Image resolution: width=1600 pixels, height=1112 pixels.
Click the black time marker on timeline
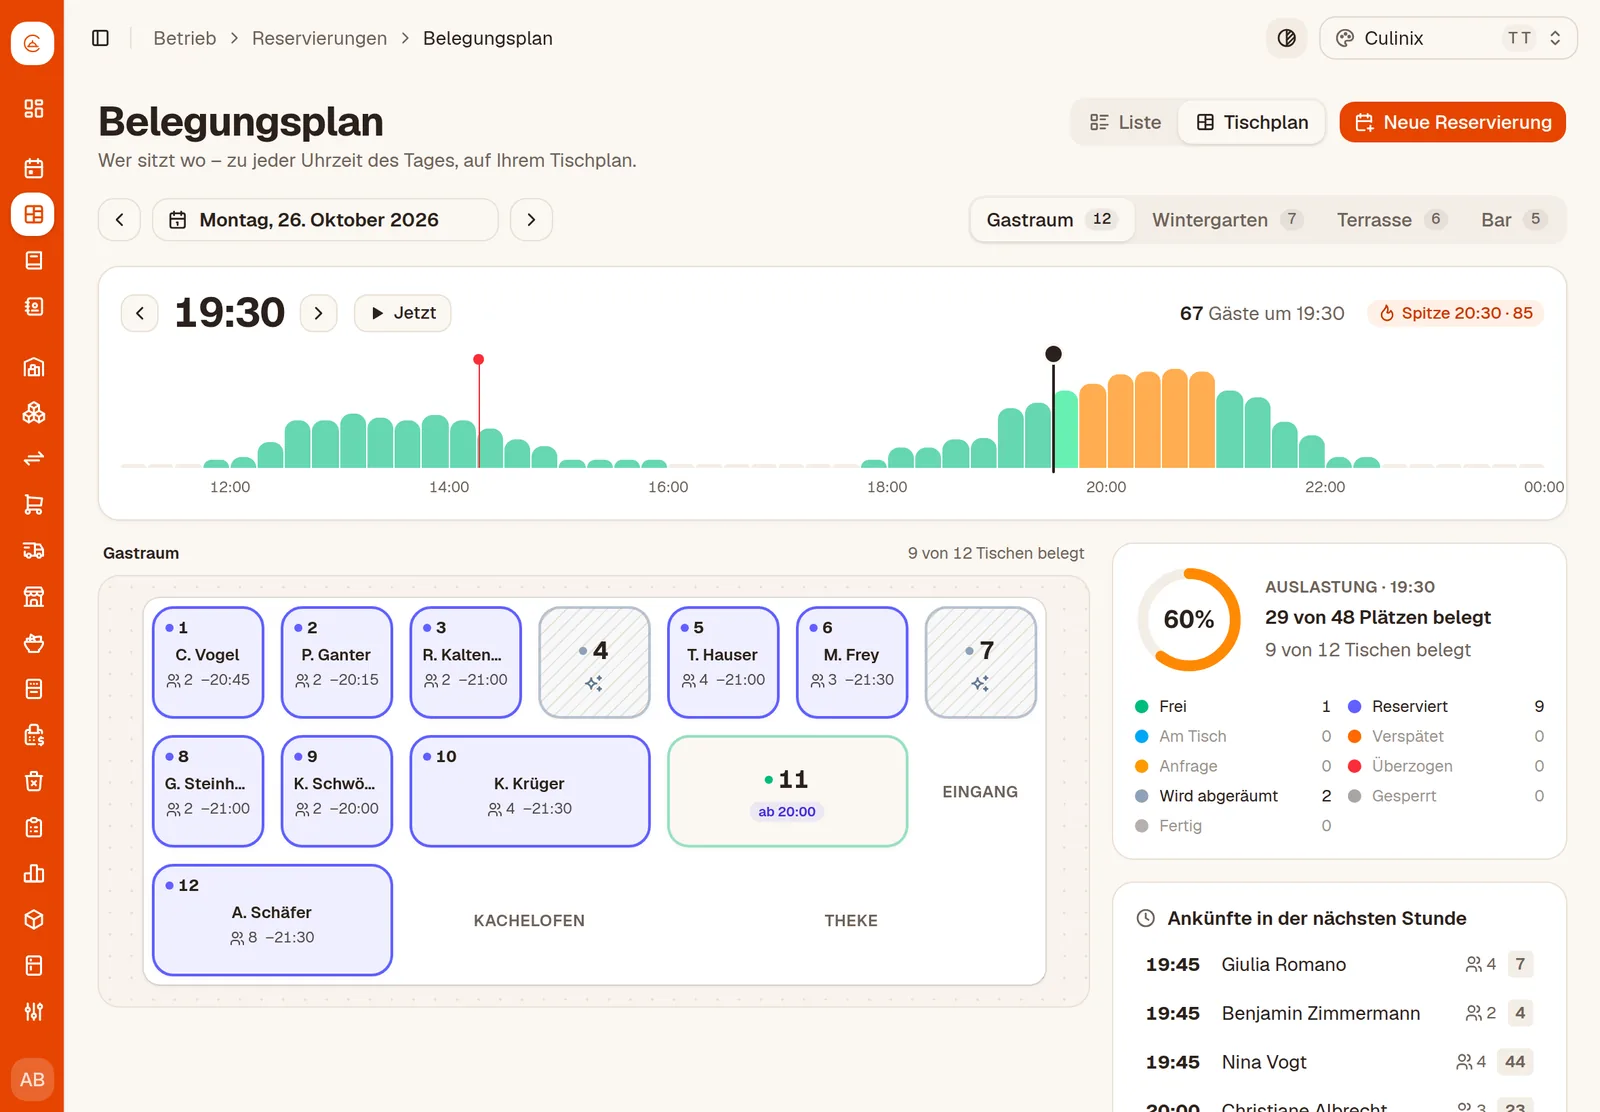[x=1053, y=354]
